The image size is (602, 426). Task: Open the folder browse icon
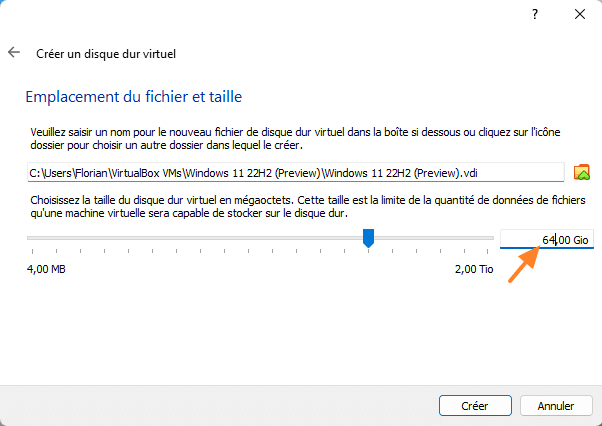click(582, 172)
